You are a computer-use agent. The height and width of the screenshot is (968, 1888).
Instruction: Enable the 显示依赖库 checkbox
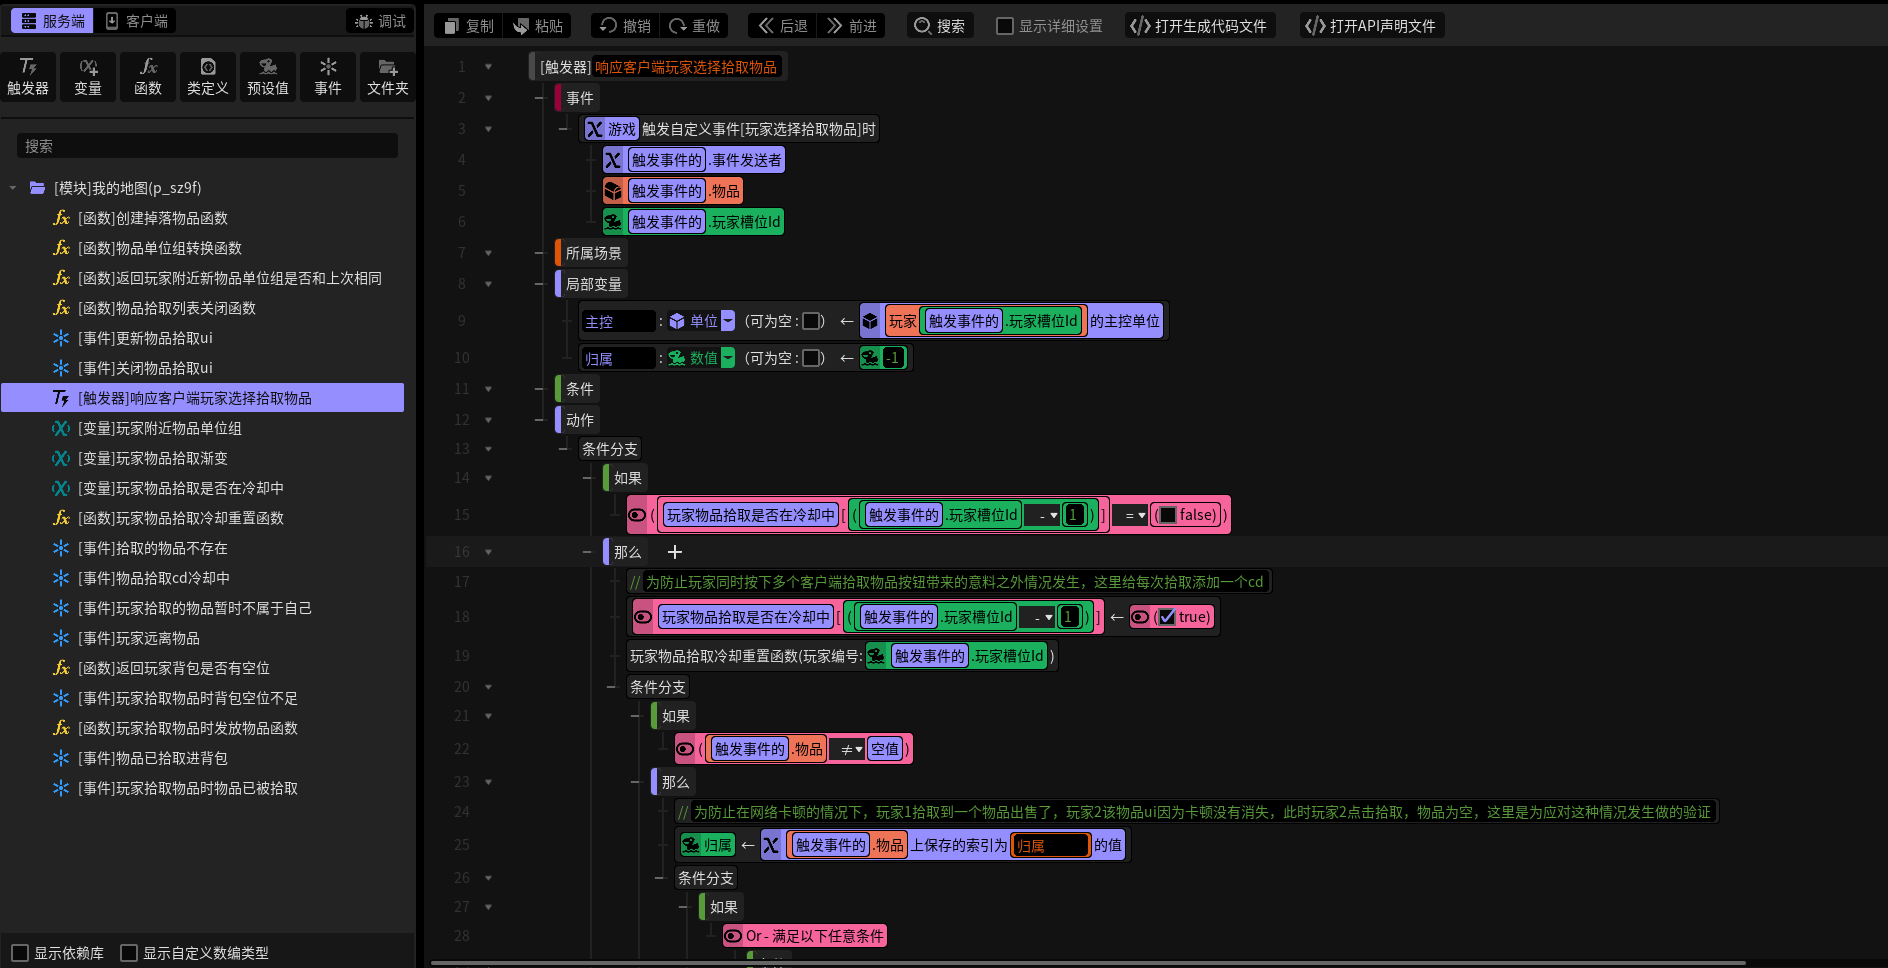tap(20, 953)
